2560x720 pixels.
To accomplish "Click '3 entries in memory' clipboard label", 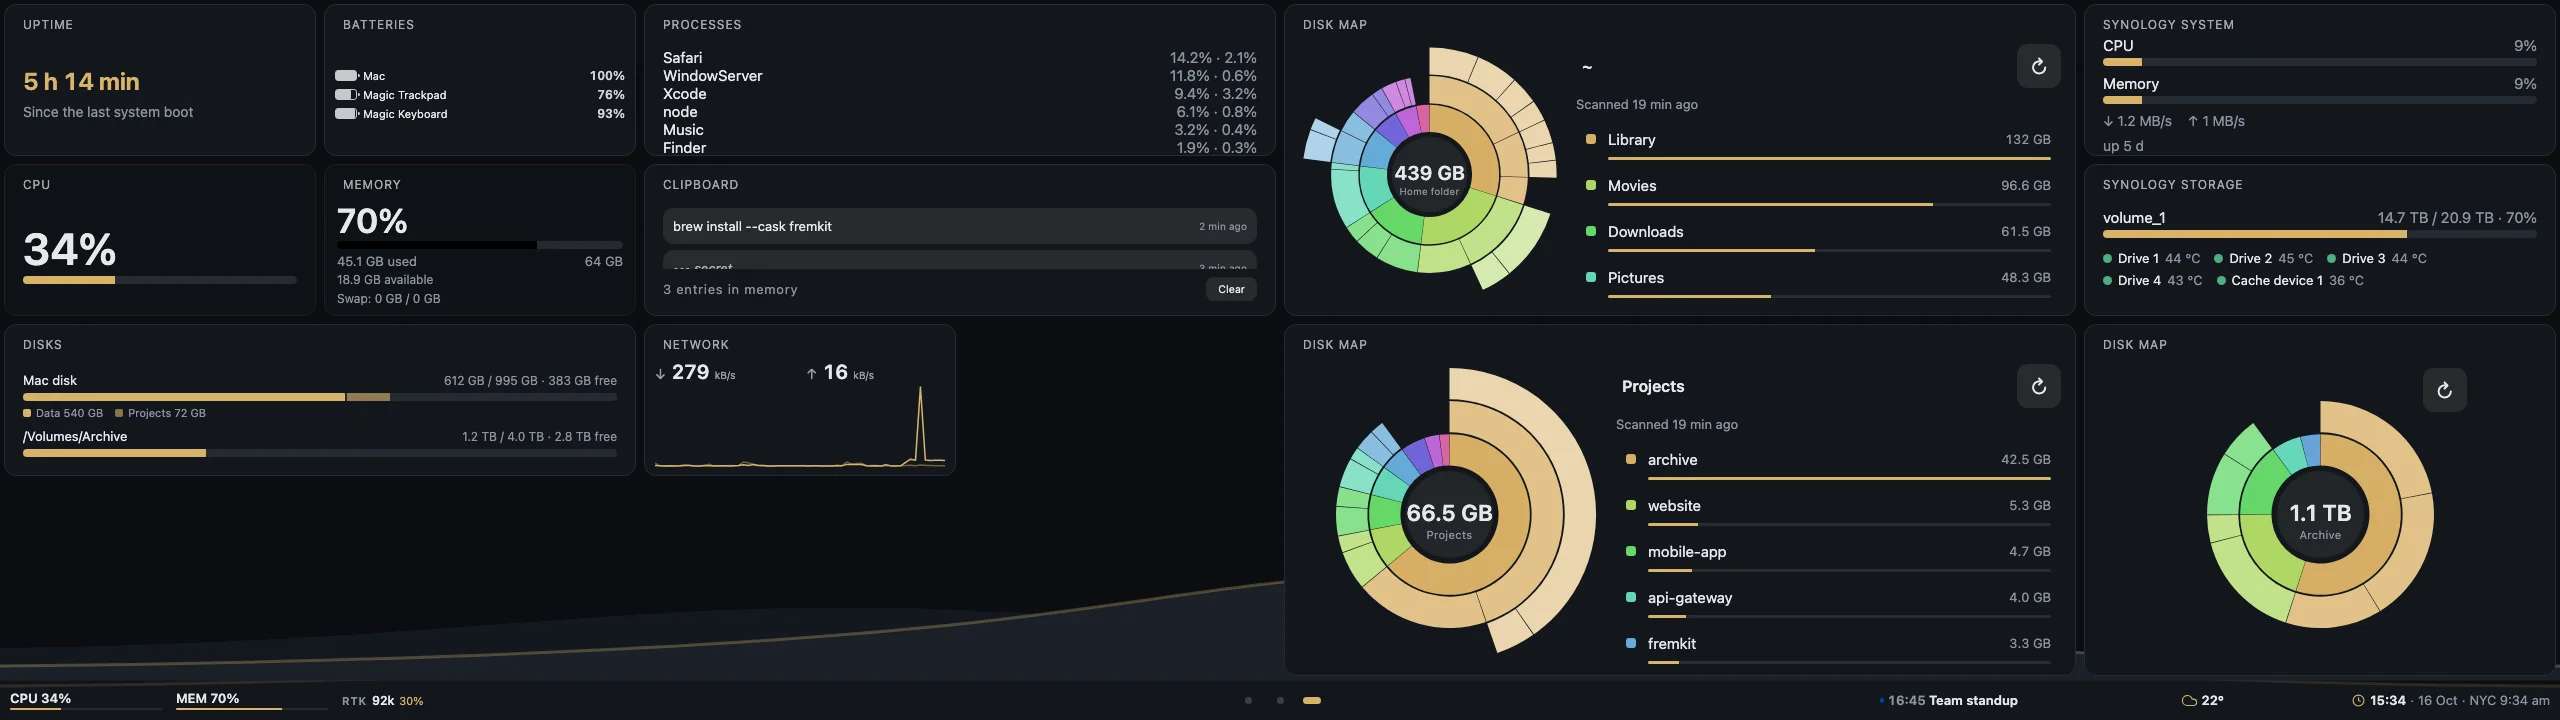I will (730, 290).
